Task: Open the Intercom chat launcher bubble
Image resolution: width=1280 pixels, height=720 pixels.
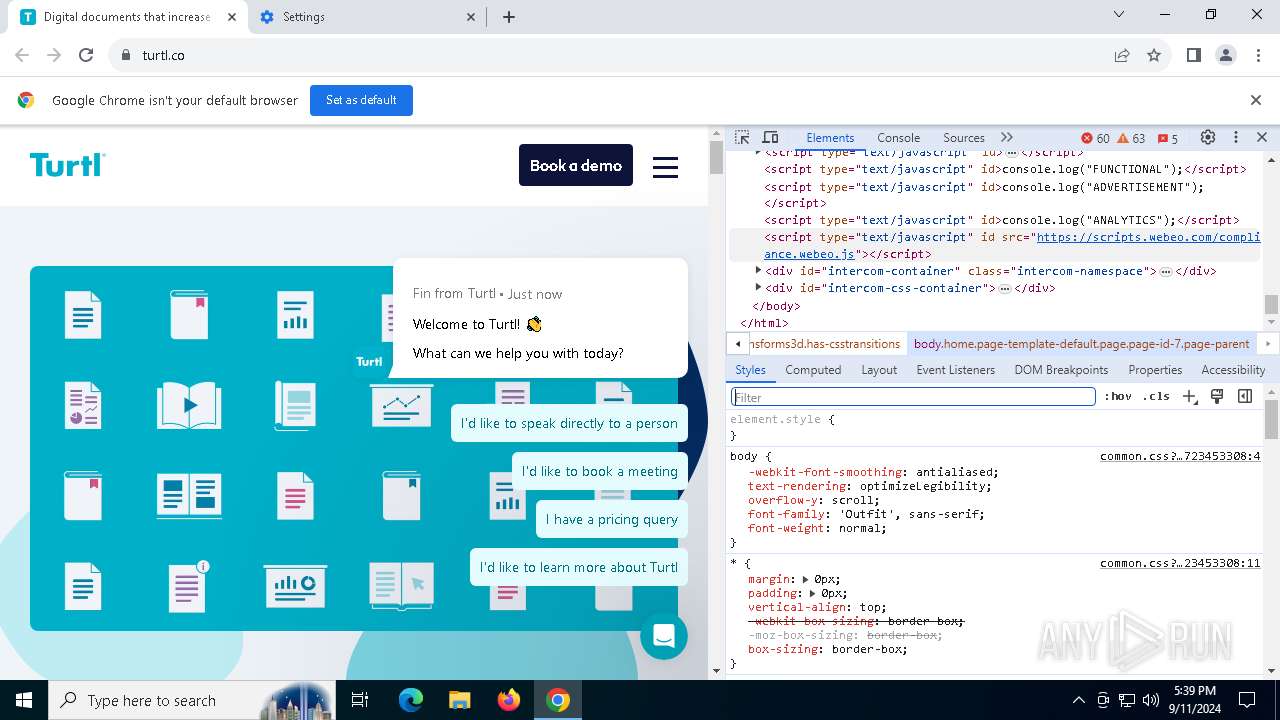Action: coord(664,635)
